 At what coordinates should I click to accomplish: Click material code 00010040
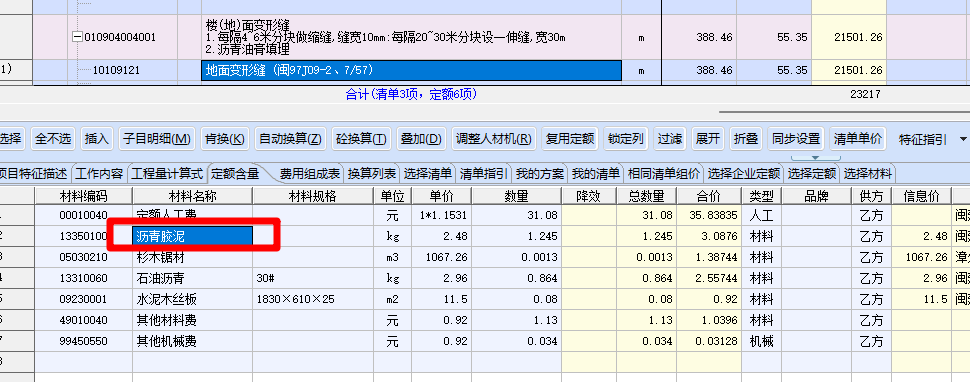[84, 215]
